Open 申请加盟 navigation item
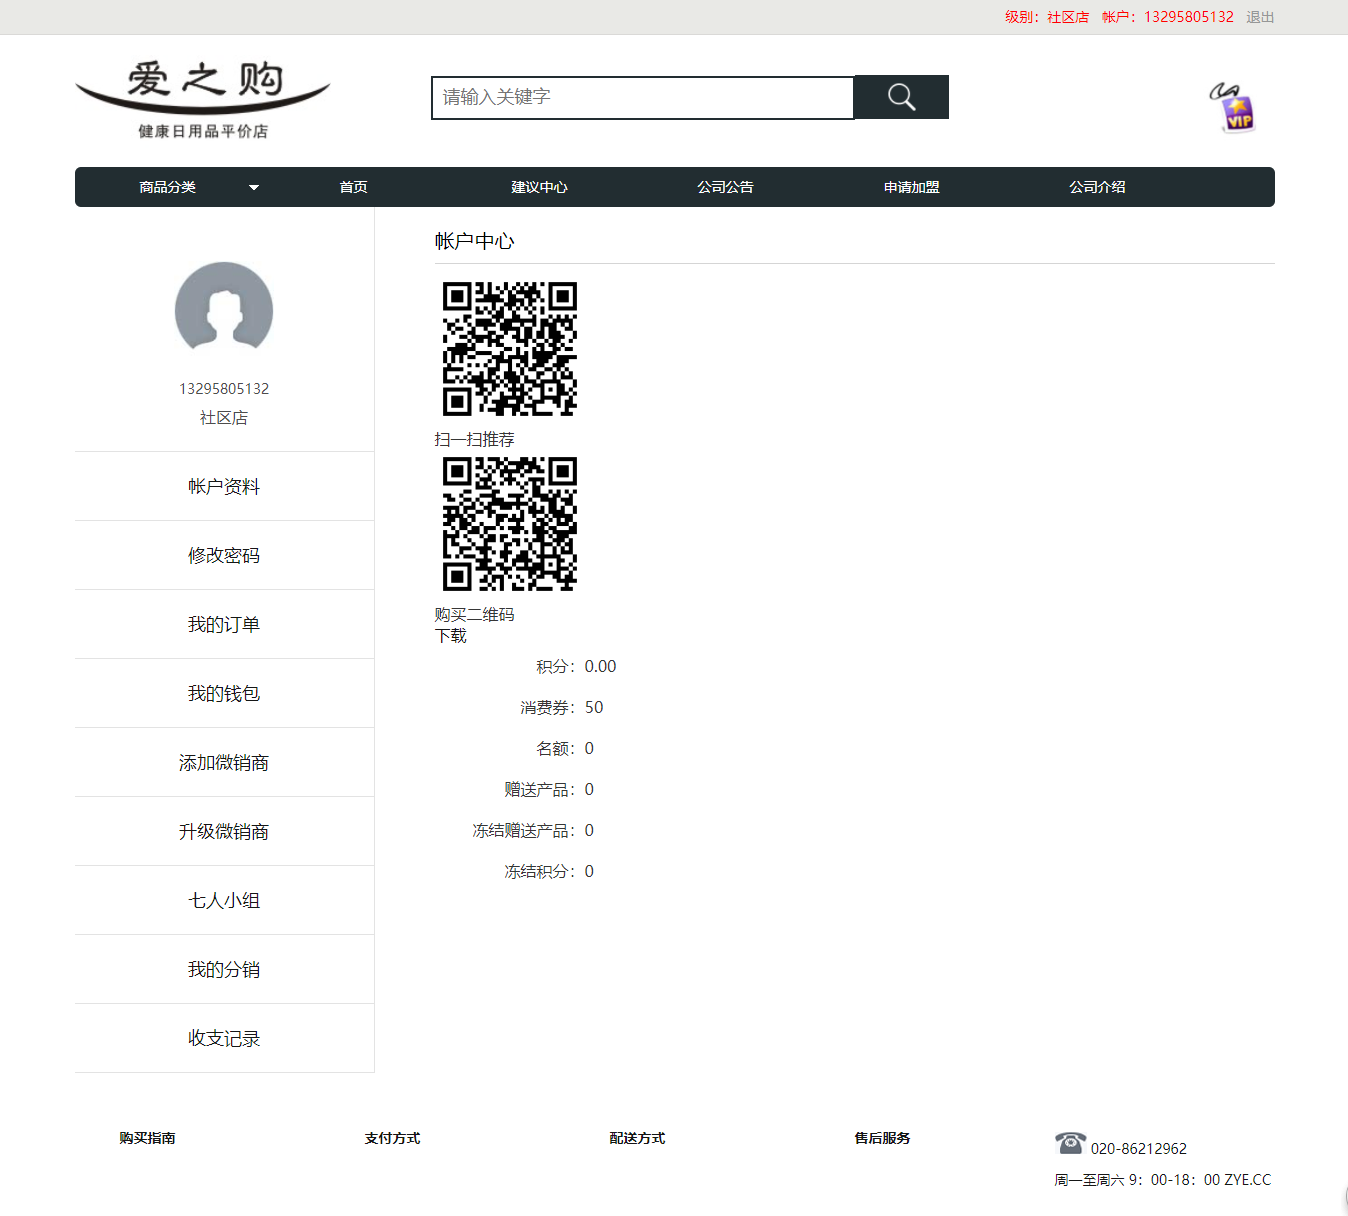The image size is (1348, 1216). tap(911, 187)
